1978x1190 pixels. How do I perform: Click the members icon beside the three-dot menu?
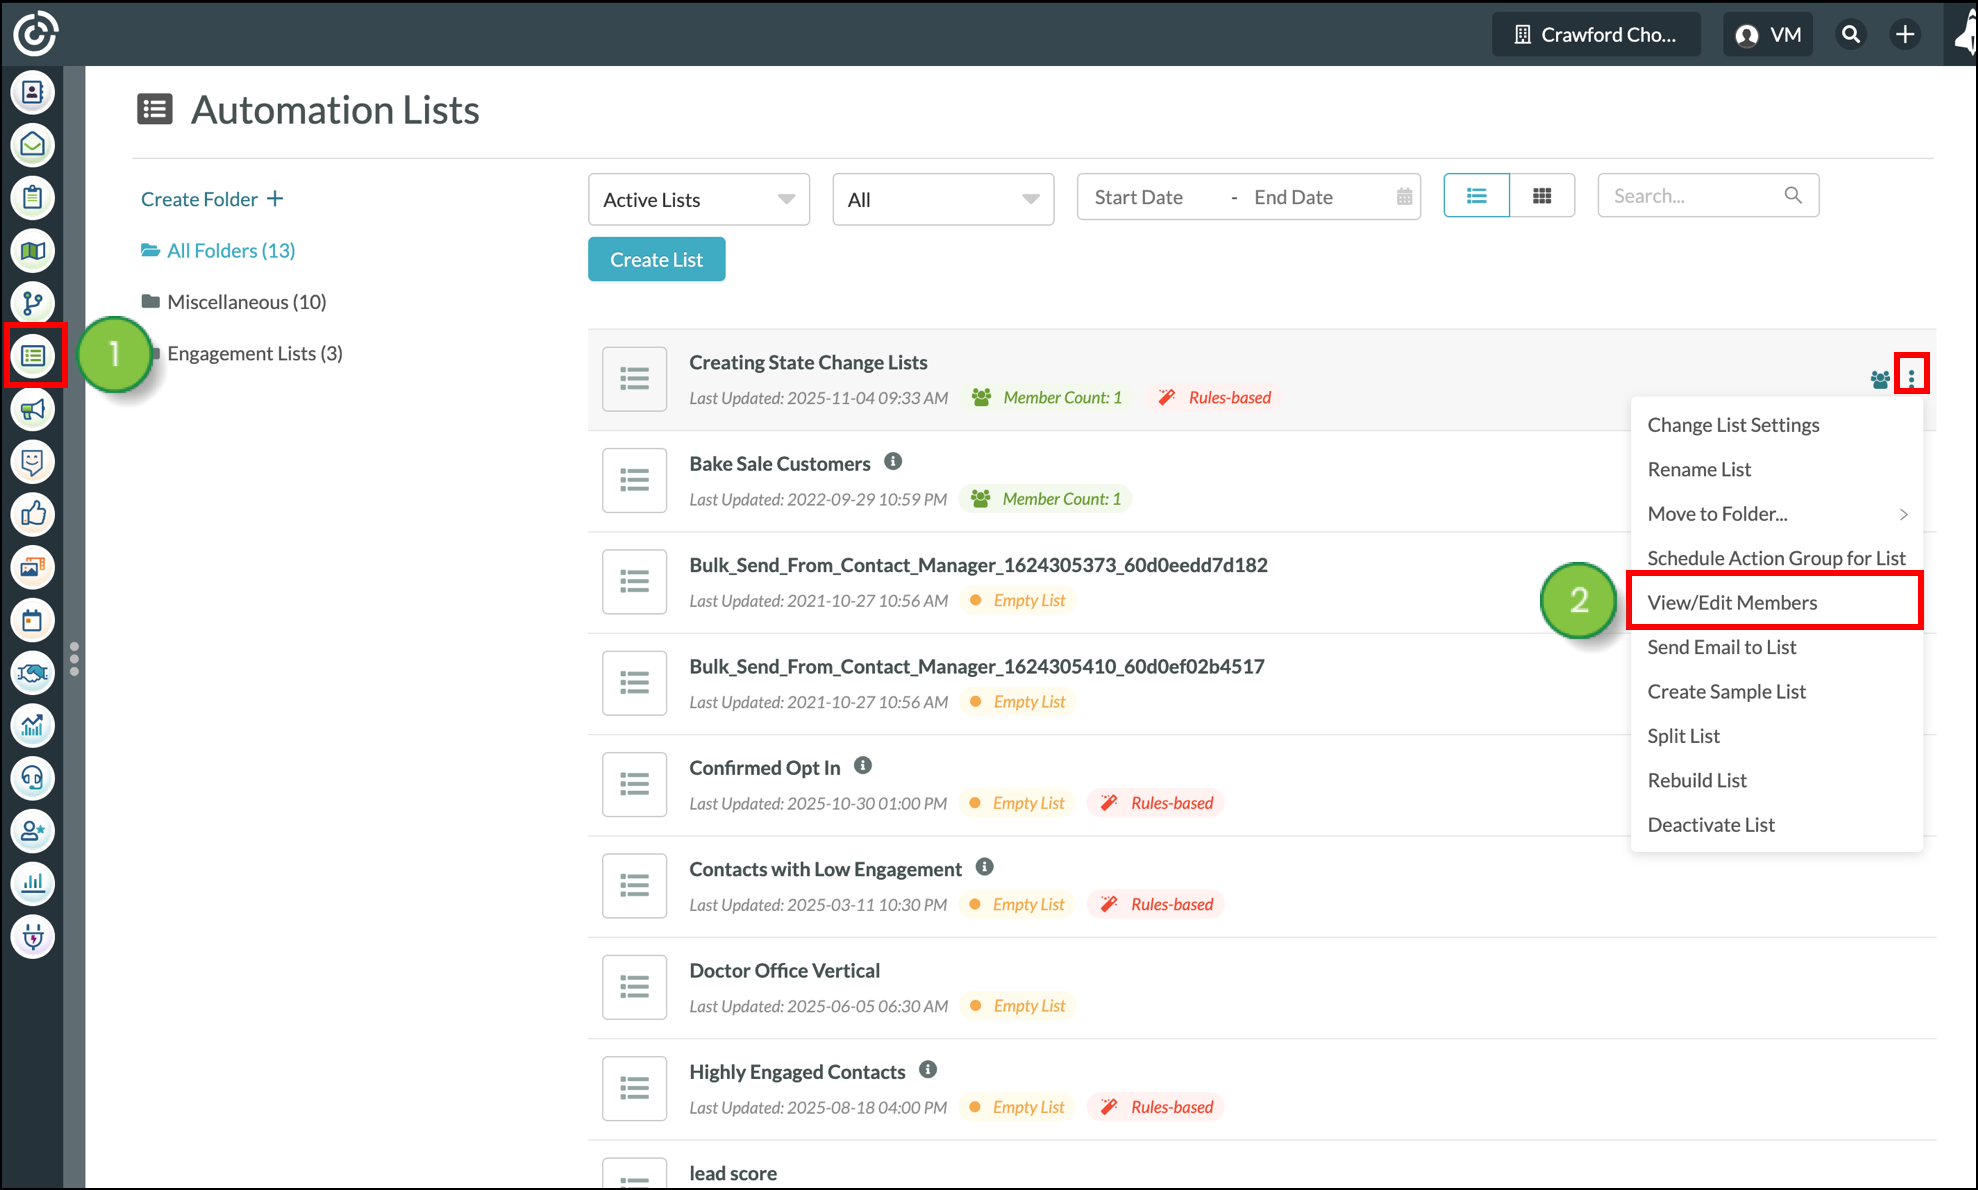click(1879, 379)
